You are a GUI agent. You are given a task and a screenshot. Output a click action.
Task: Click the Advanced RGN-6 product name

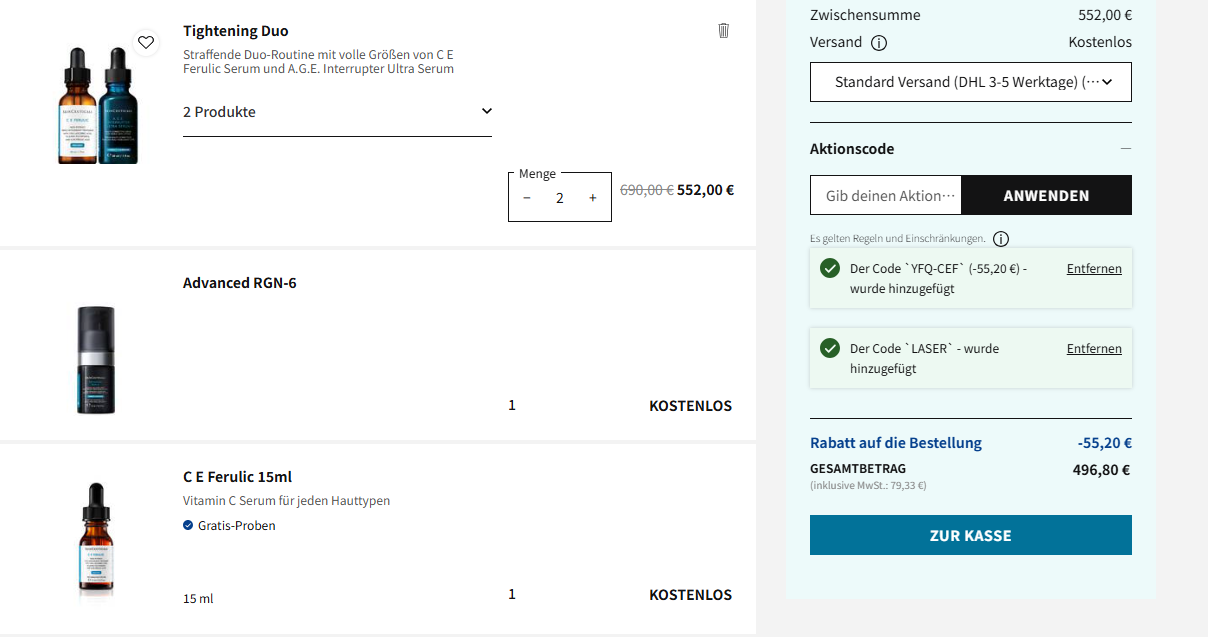239,283
